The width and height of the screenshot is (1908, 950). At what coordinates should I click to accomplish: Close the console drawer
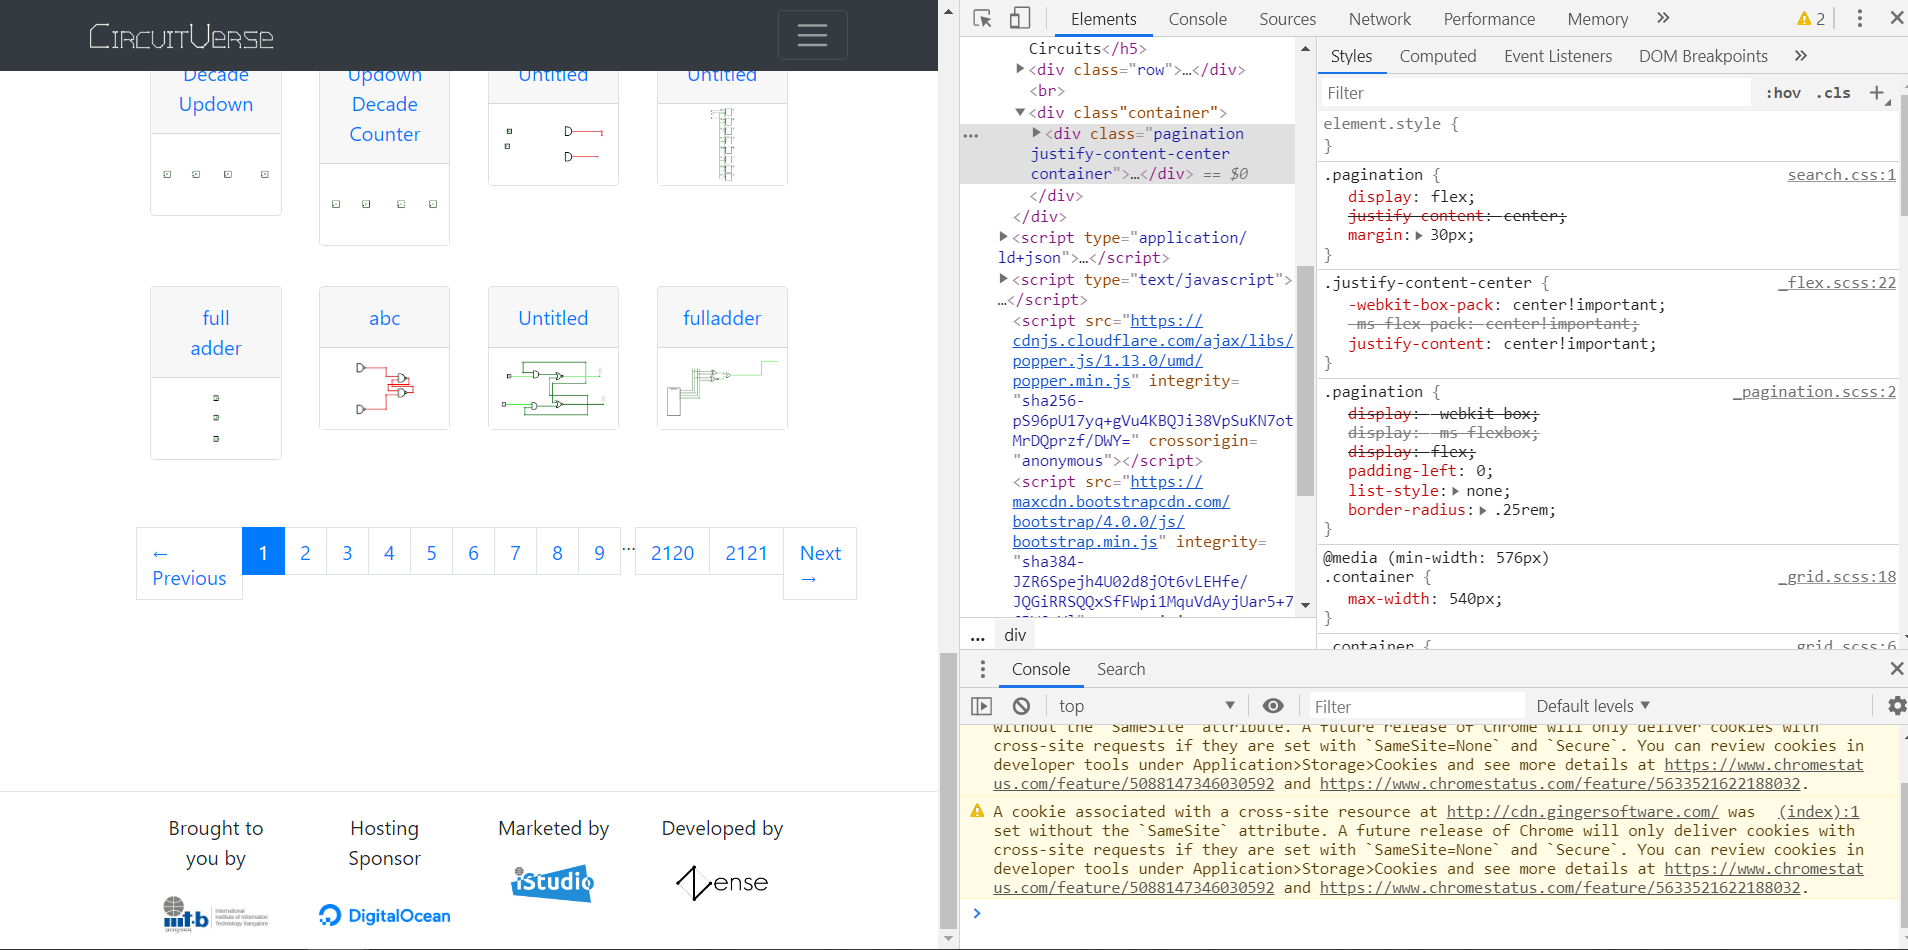coord(1896,669)
